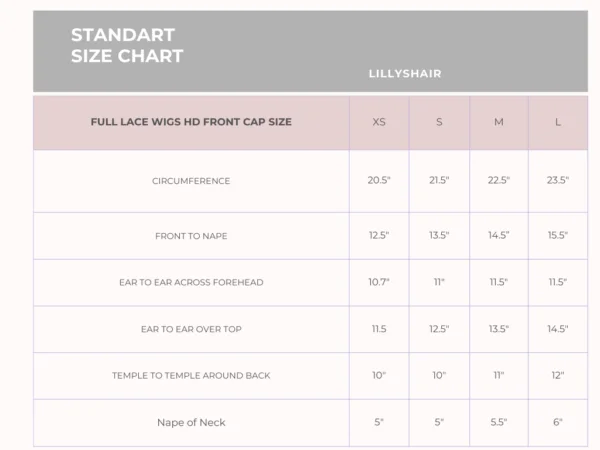Viewport: 600px width, 450px height.
Task: Select the 23.5" circumference cell for L
Action: pyautogui.click(x=558, y=181)
